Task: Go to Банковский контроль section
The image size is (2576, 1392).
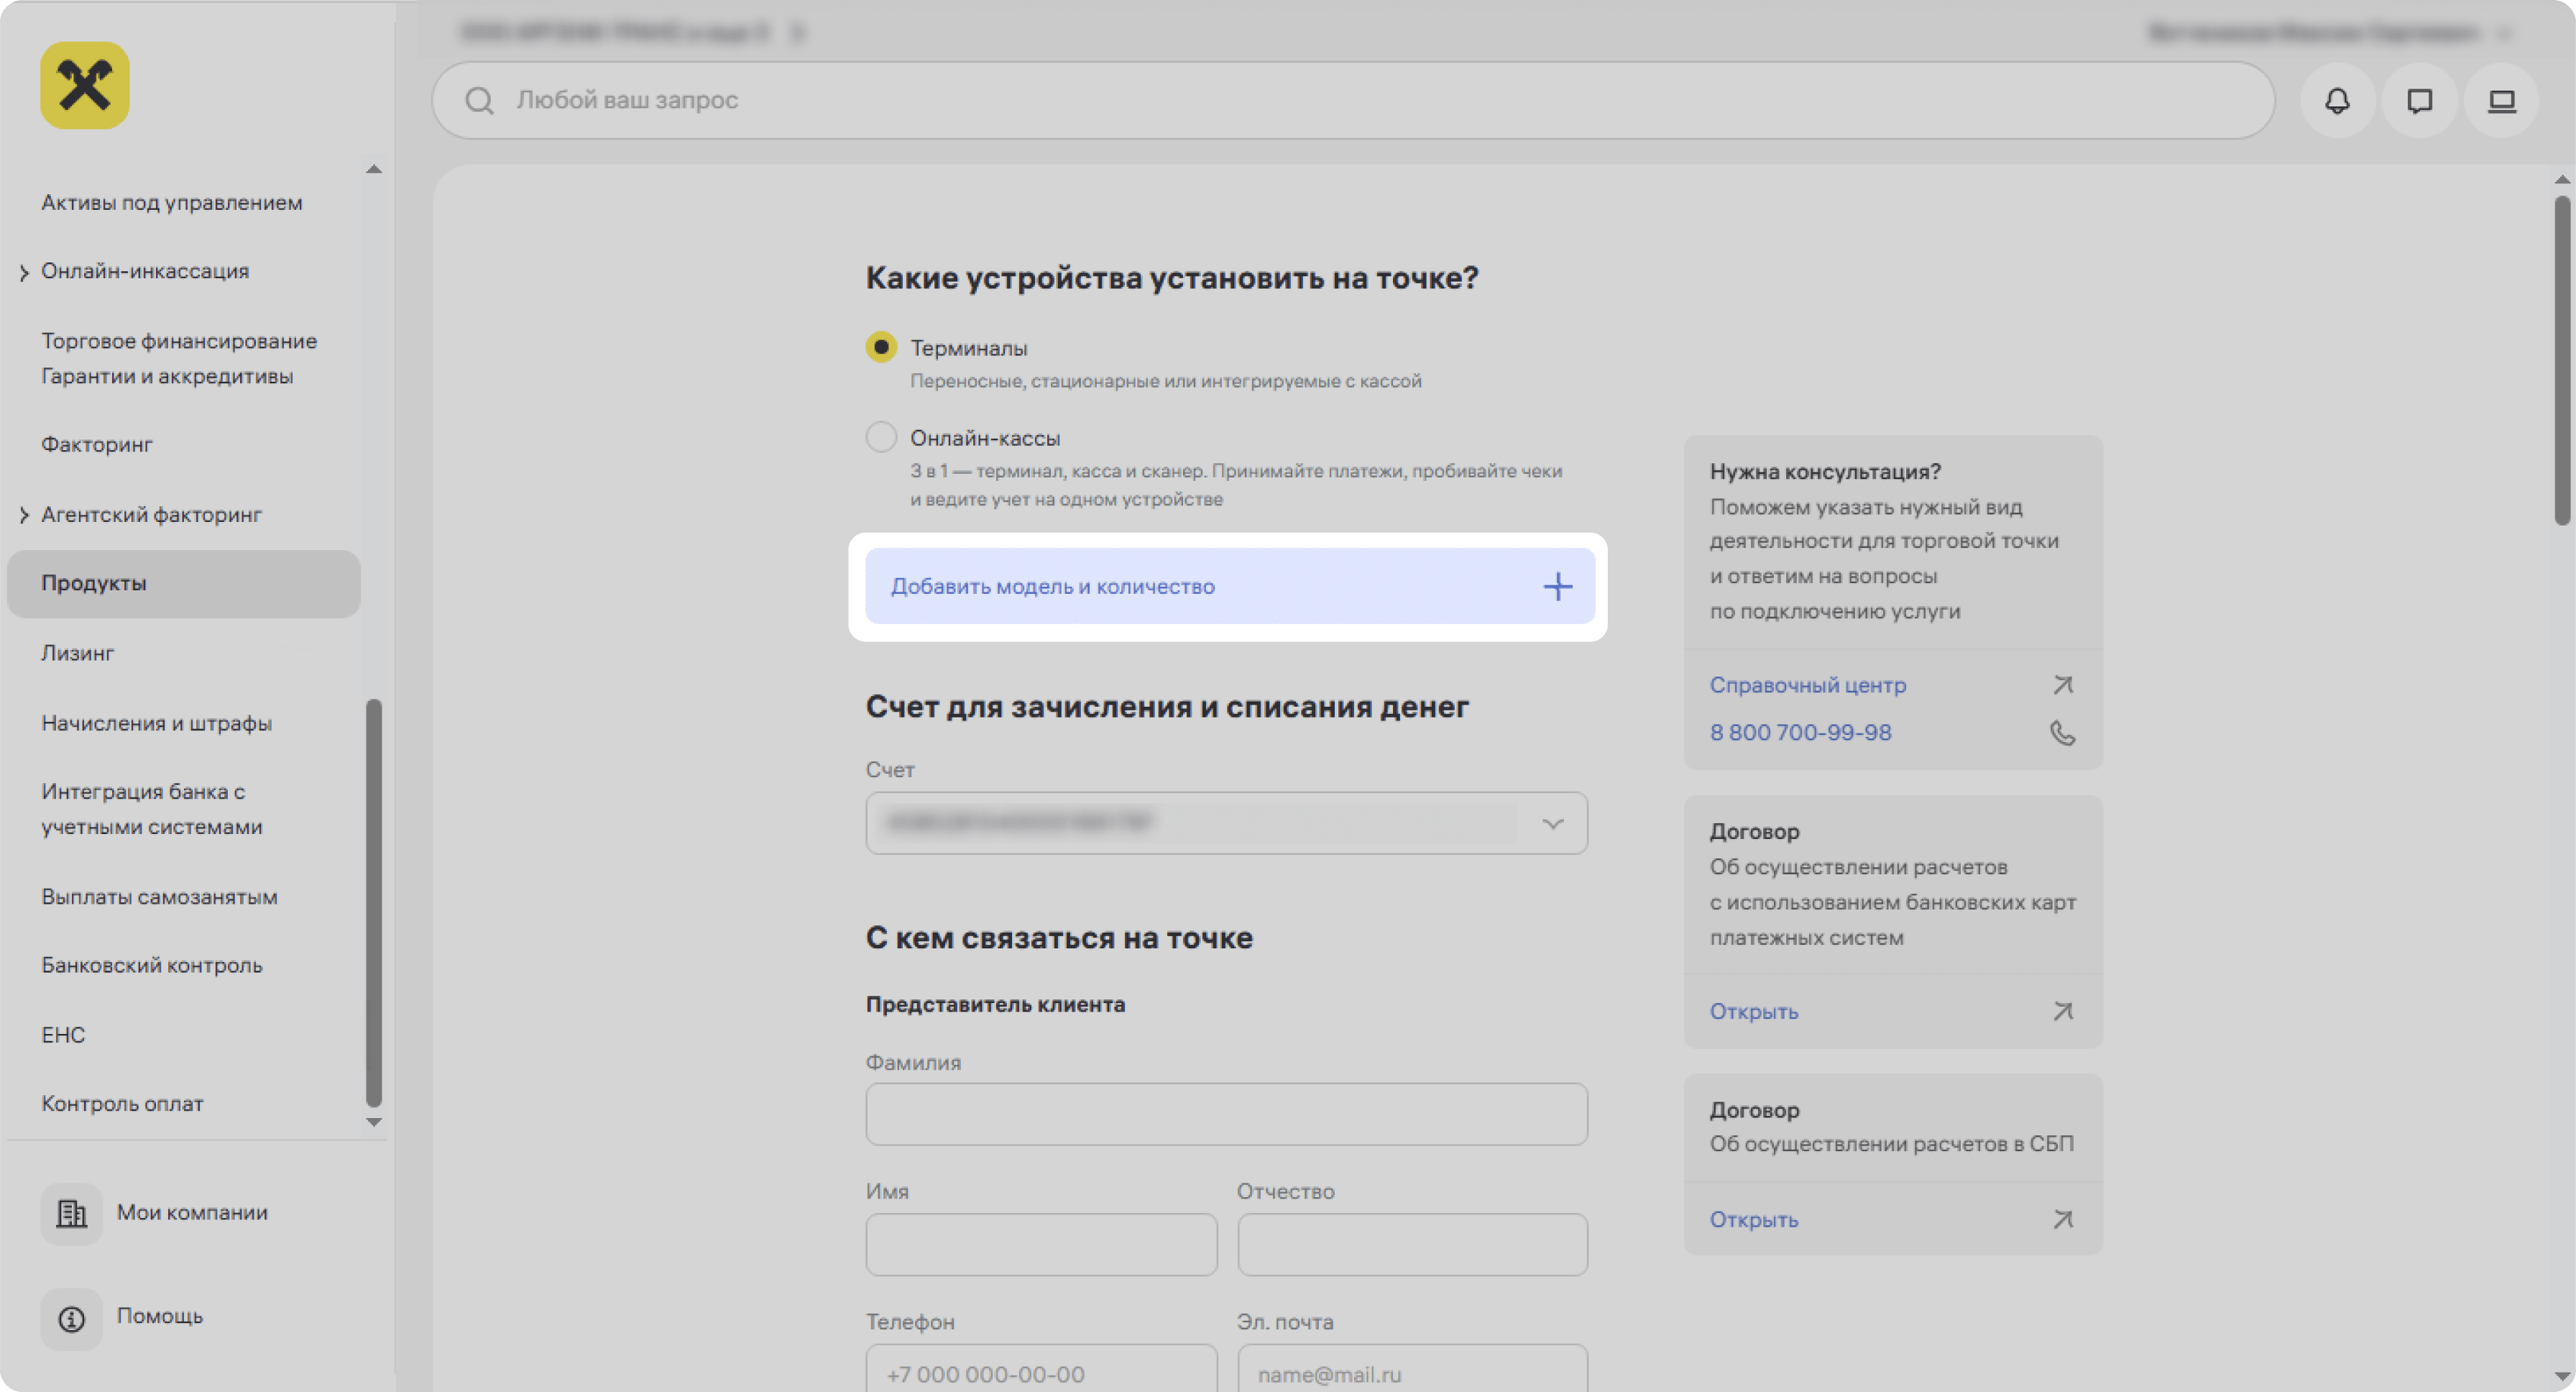Action: click(x=152, y=965)
